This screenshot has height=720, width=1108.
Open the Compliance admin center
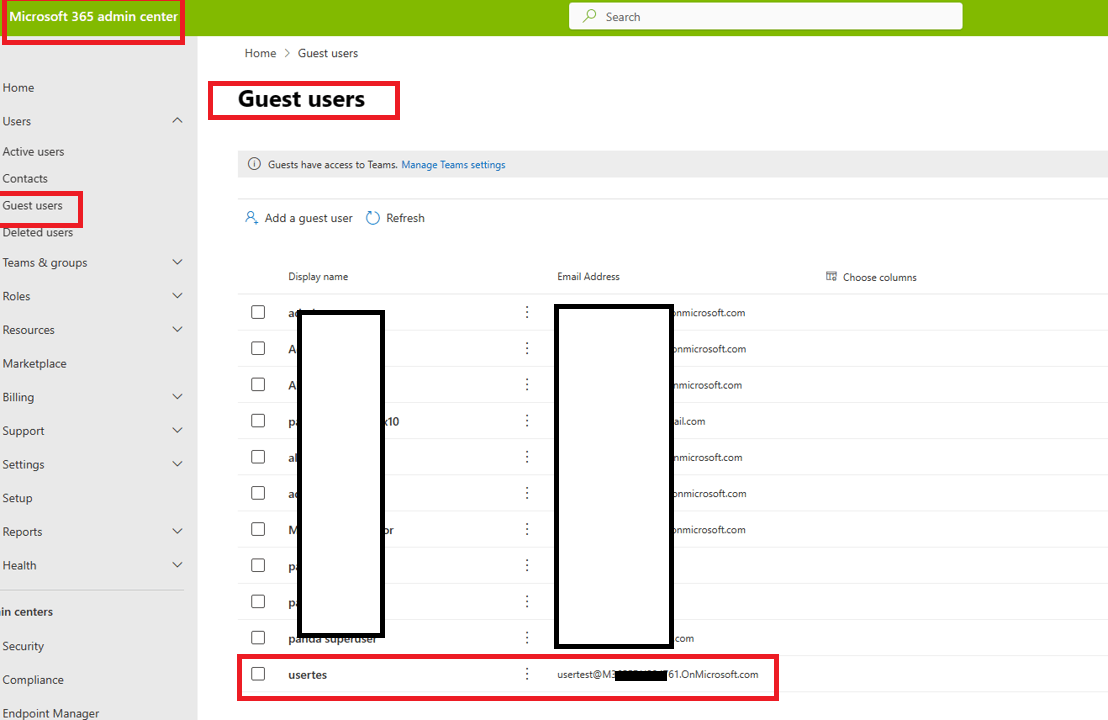[x=33, y=680]
